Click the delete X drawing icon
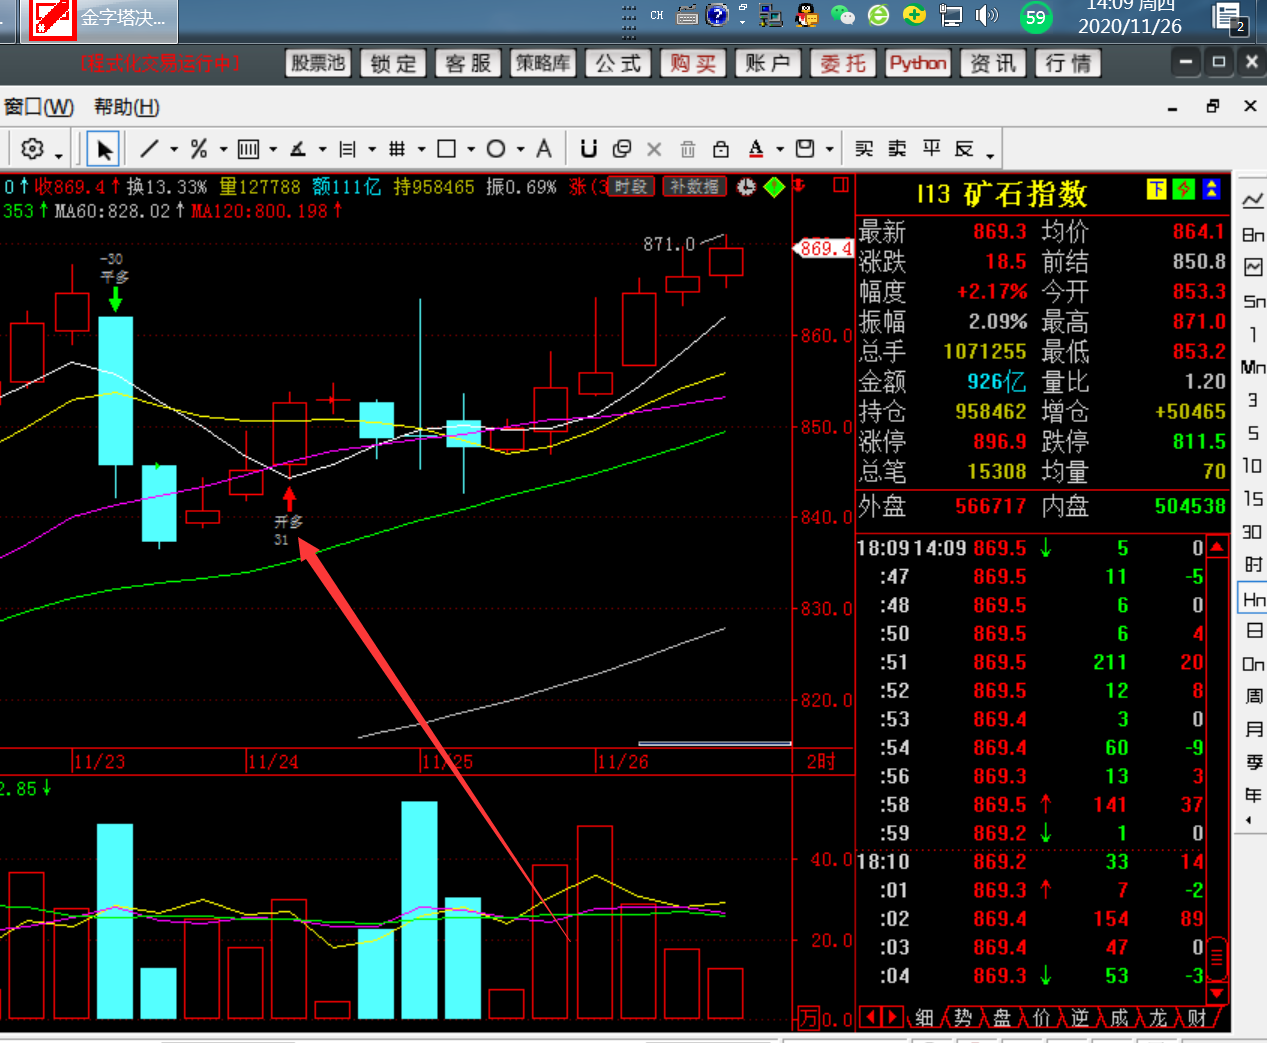Image resolution: width=1267 pixels, height=1043 pixels. 654,149
